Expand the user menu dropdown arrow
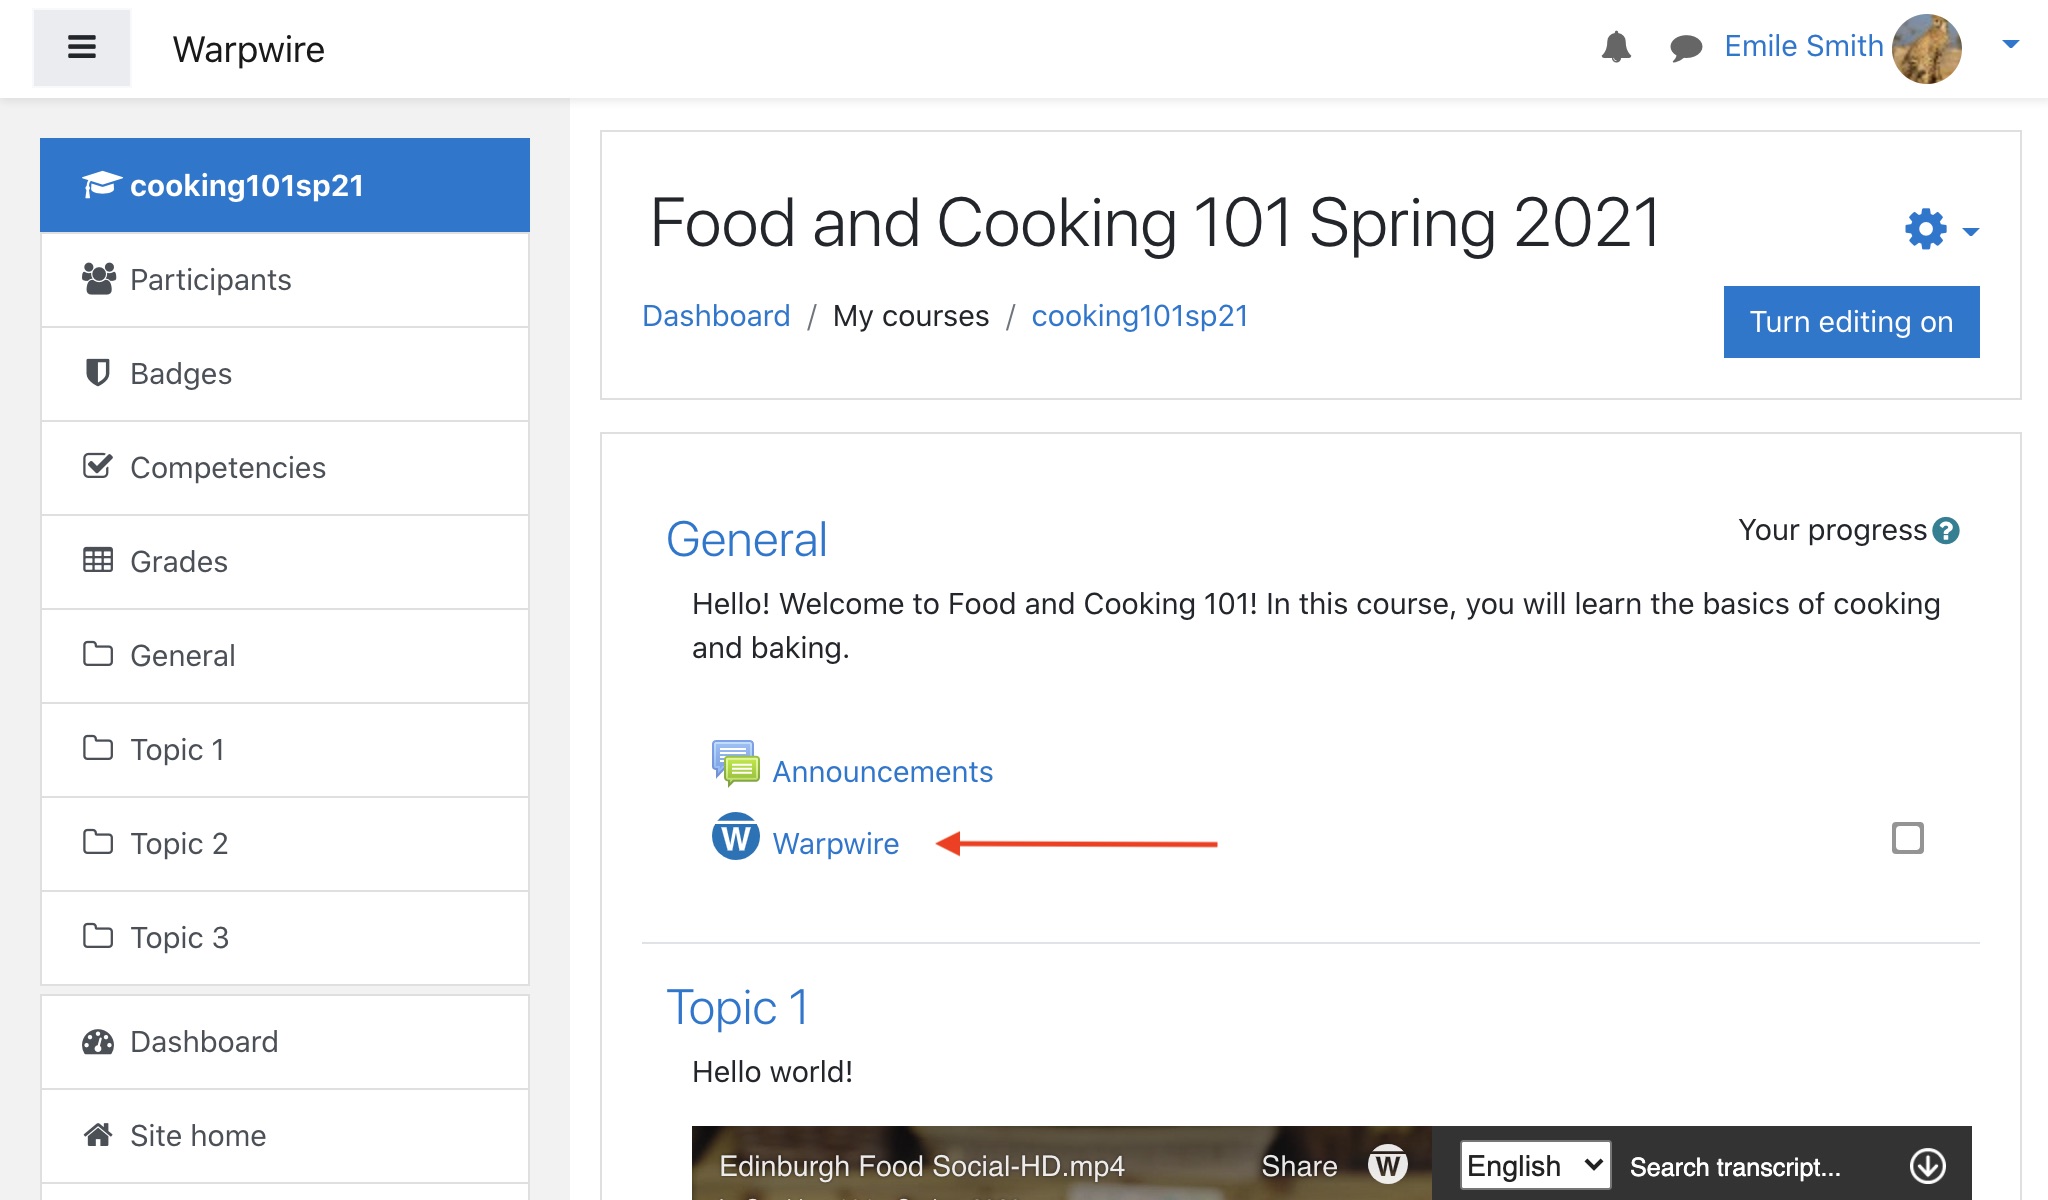 pyautogui.click(x=2010, y=44)
